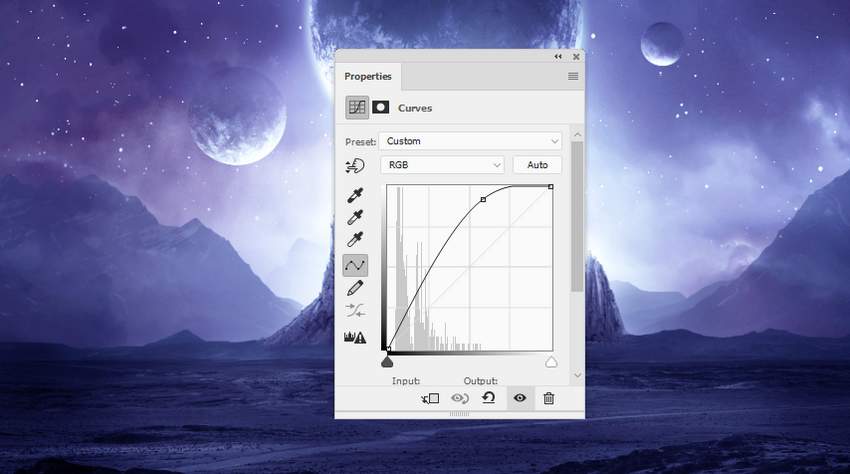Select the bottom-left curve end point
850x474 pixels.
pos(388,349)
